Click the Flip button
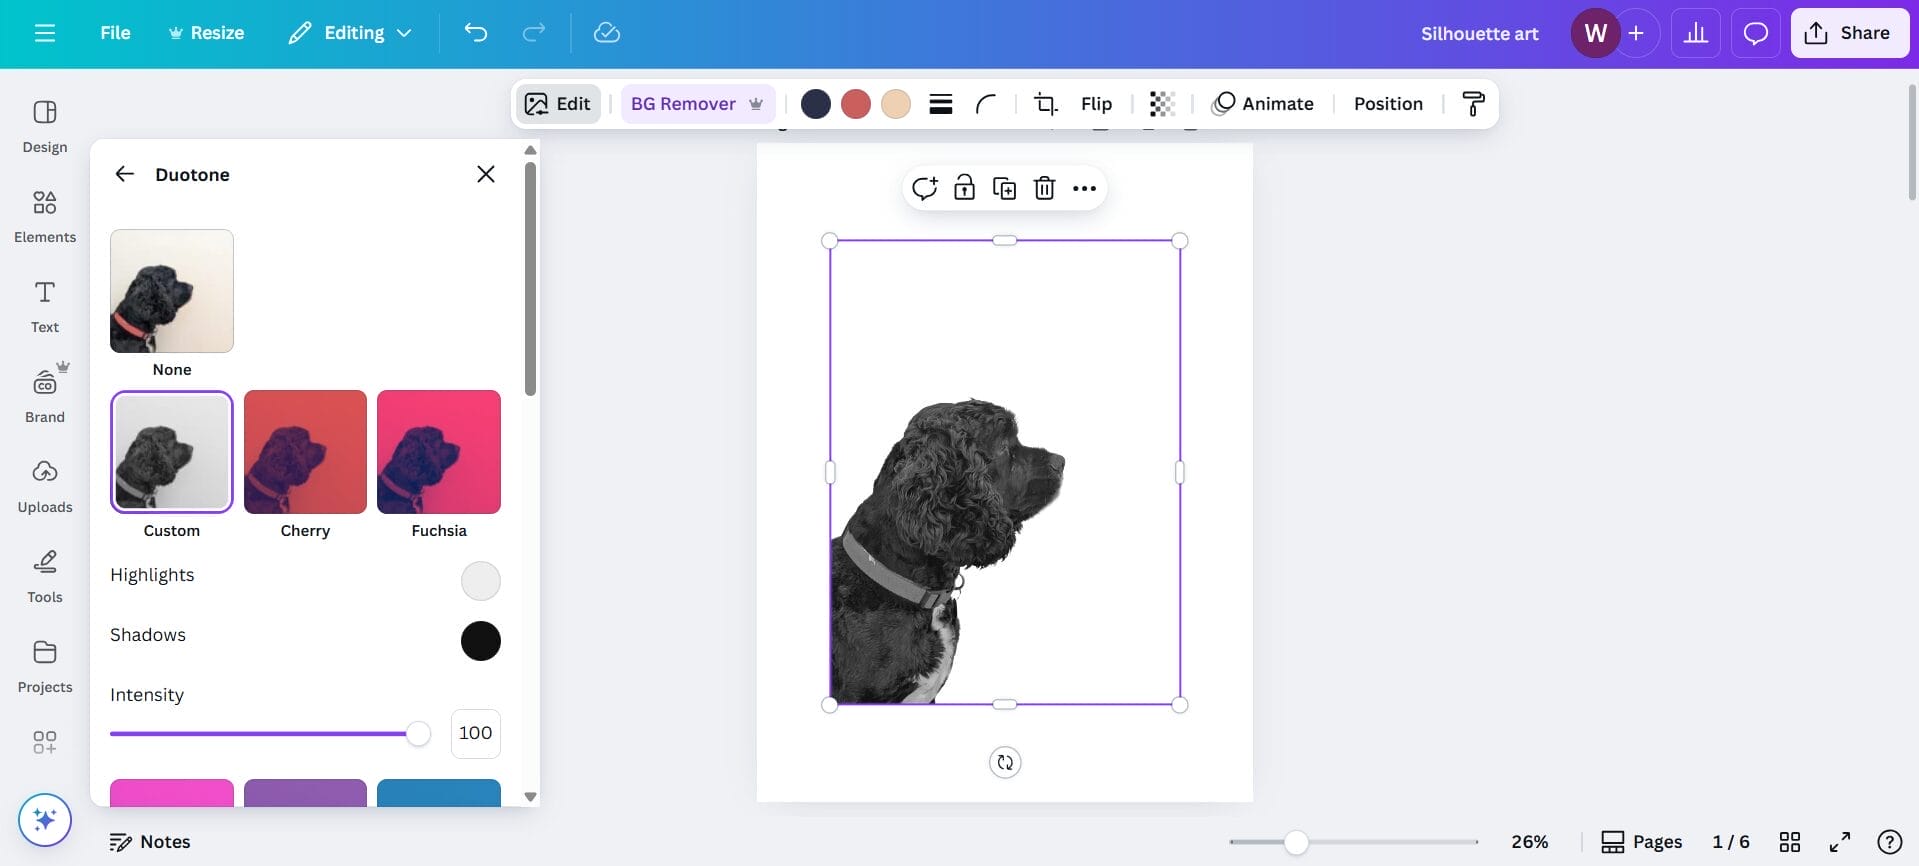 click(x=1096, y=104)
